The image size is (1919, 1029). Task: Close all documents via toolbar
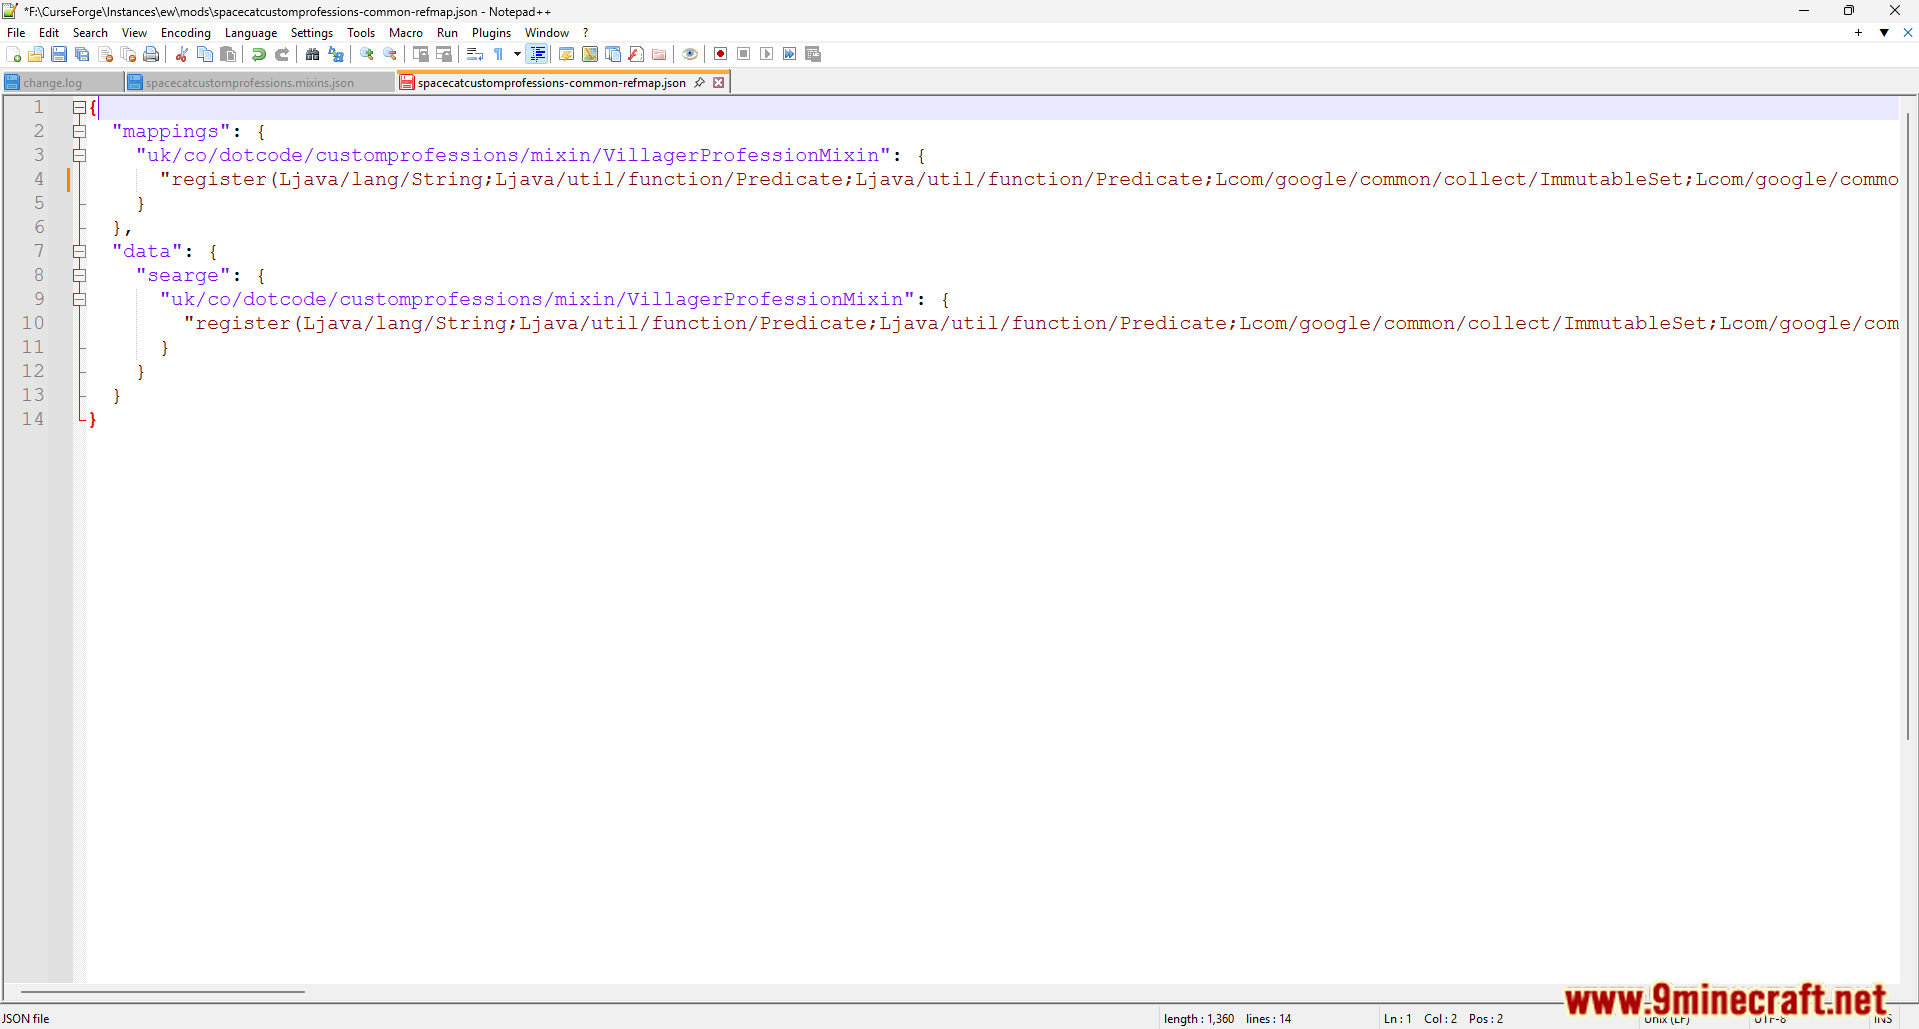pos(128,54)
